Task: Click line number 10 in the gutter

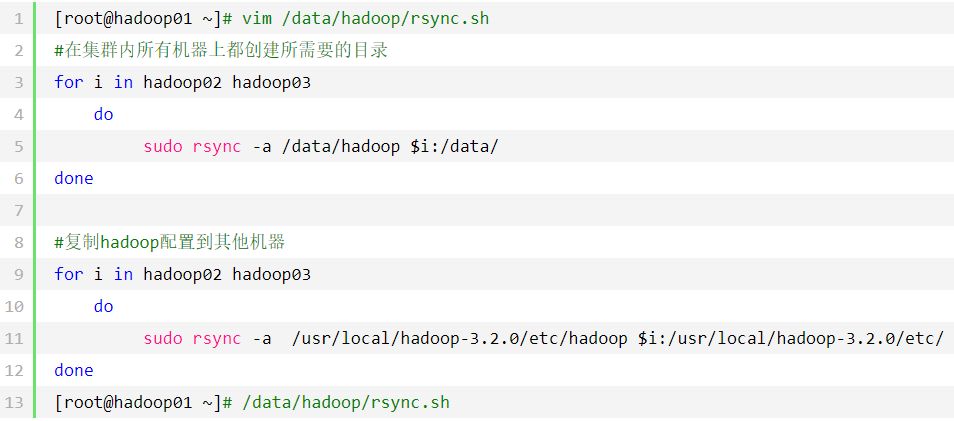Action: [x=18, y=307]
